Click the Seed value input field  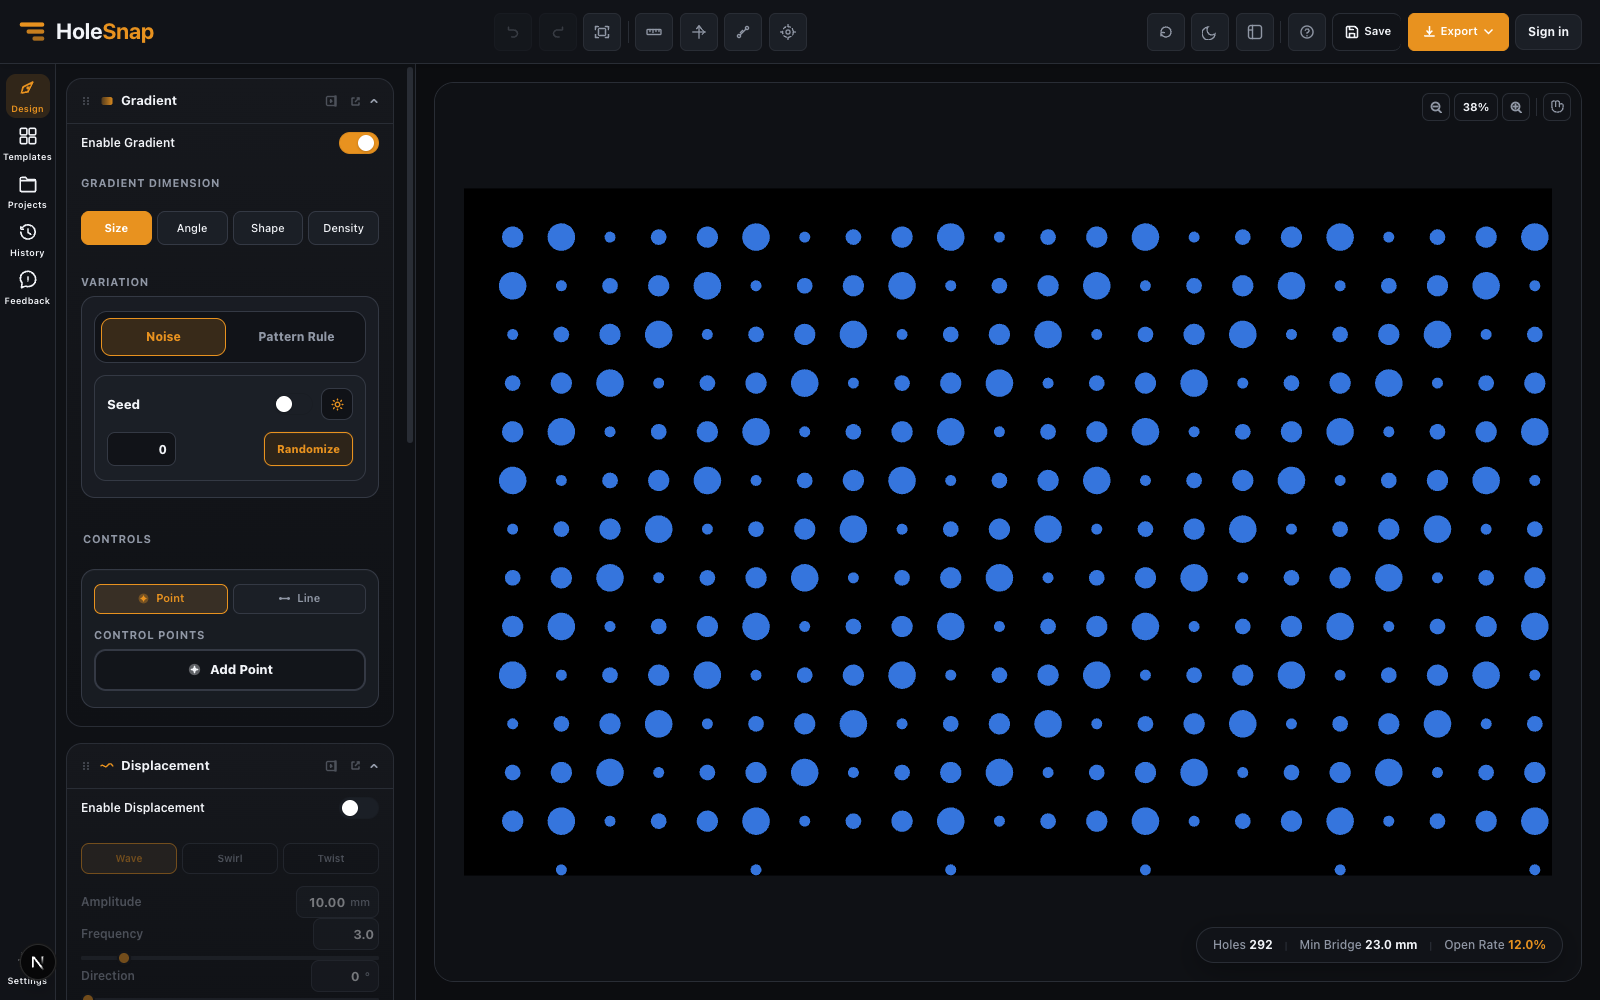pyautogui.click(x=141, y=449)
